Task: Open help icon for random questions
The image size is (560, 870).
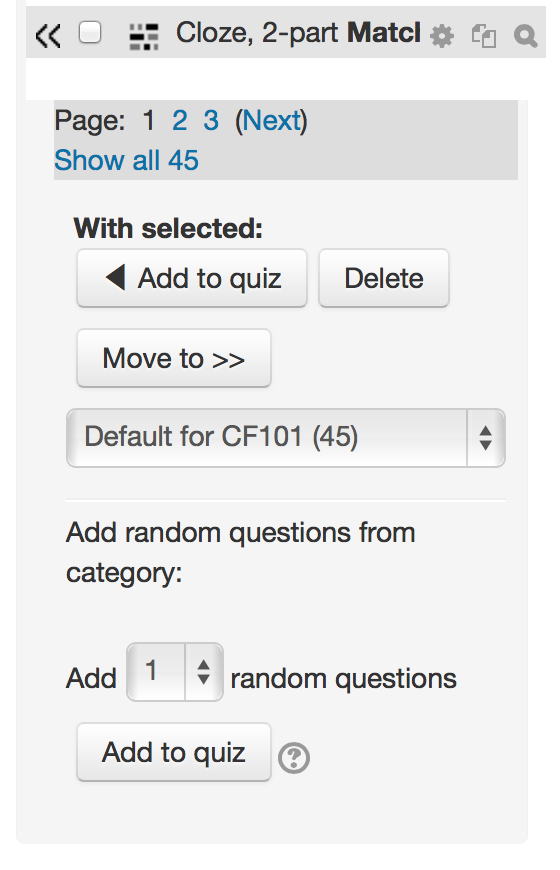Action: 294,758
